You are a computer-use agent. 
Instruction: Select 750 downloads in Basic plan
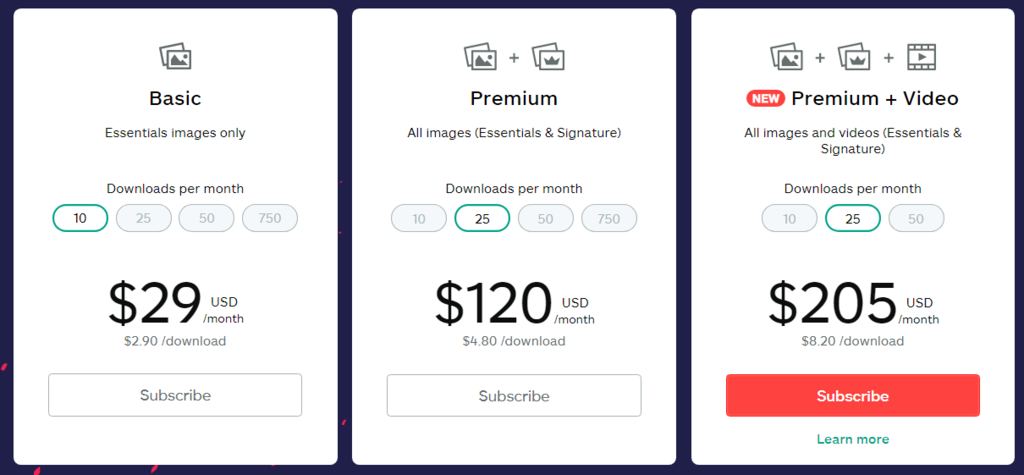tap(270, 218)
